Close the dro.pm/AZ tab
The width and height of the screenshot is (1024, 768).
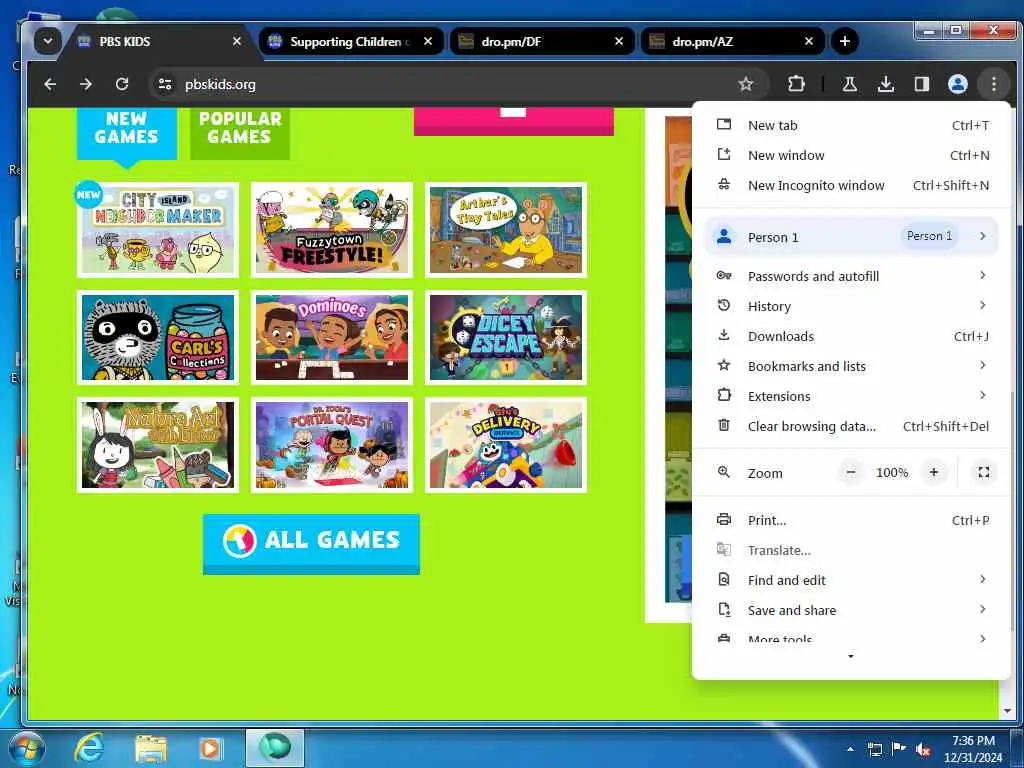pos(808,41)
